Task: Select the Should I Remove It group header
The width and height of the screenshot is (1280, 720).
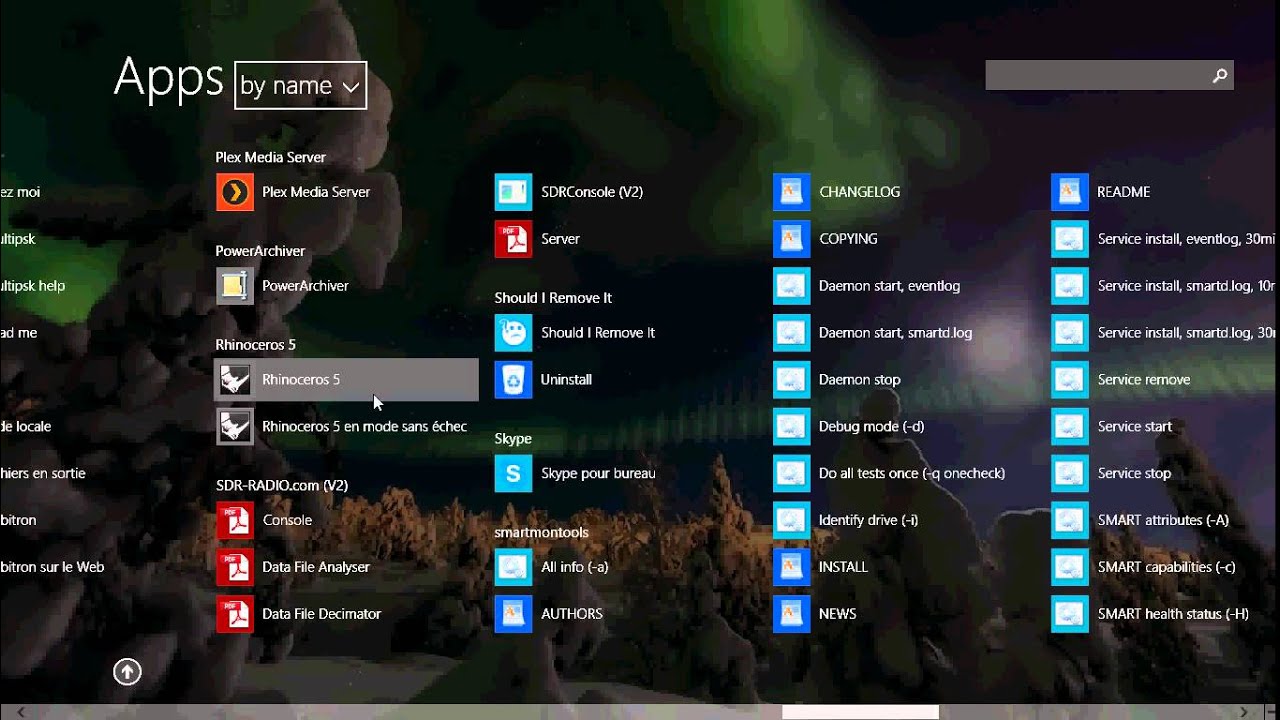Action: (553, 298)
